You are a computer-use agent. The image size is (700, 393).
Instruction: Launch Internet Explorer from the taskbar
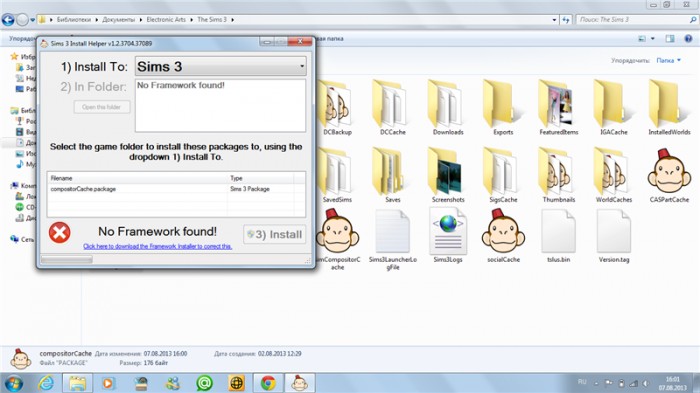coord(46,383)
